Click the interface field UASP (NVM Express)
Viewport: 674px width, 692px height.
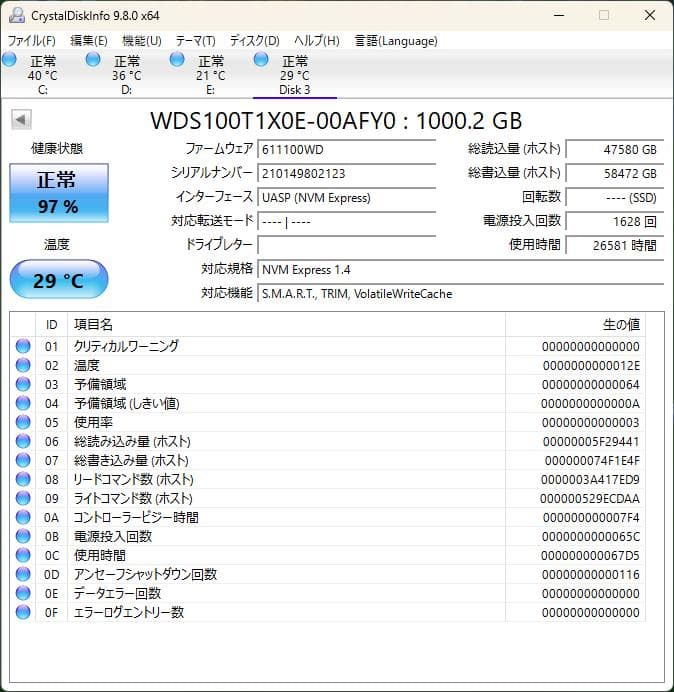coord(347,197)
